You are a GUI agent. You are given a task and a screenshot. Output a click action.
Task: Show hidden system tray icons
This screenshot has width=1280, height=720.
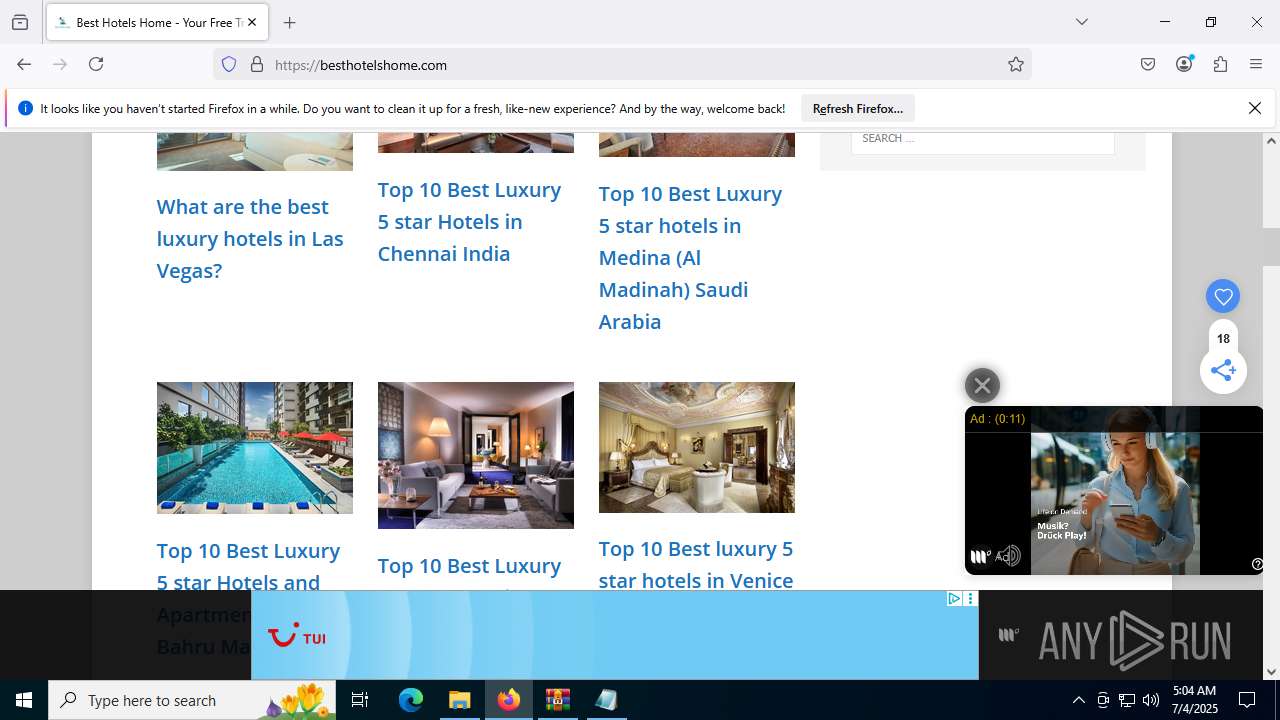tap(1078, 700)
